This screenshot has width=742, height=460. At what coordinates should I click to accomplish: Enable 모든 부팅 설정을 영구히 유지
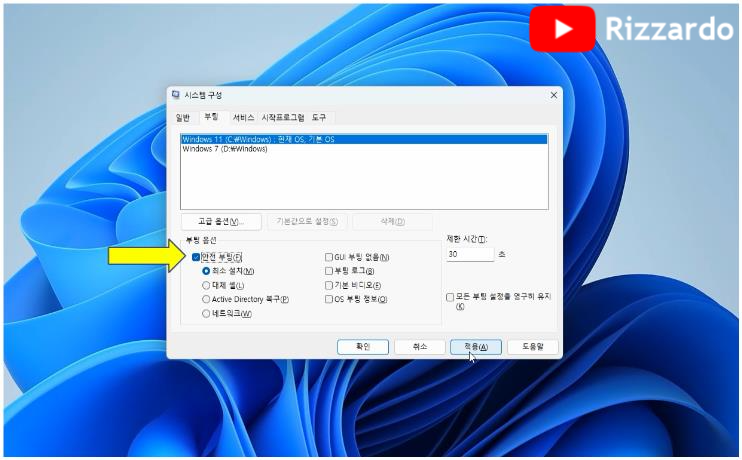450,297
